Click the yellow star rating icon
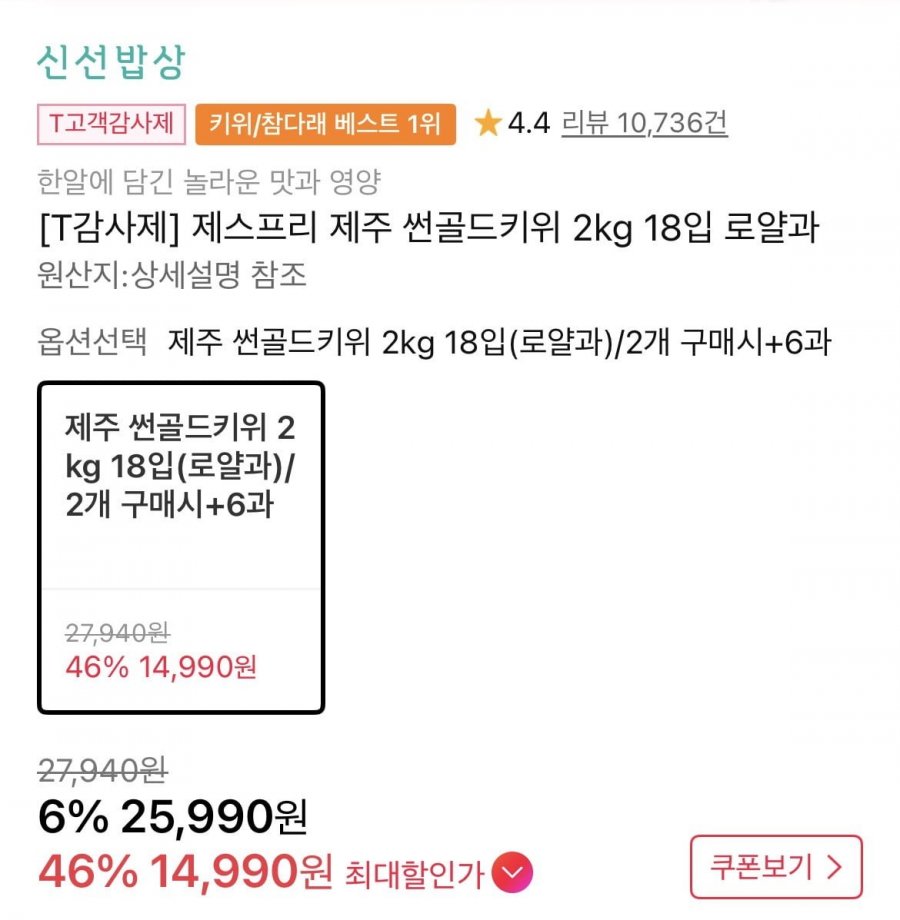 click(488, 124)
